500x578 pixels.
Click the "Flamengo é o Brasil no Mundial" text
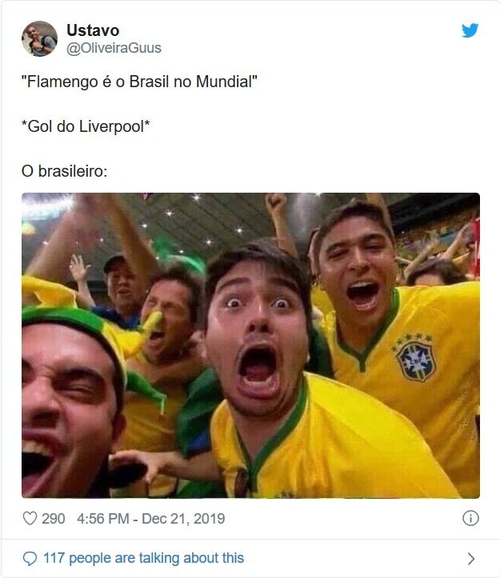pyautogui.click(x=139, y=81)
